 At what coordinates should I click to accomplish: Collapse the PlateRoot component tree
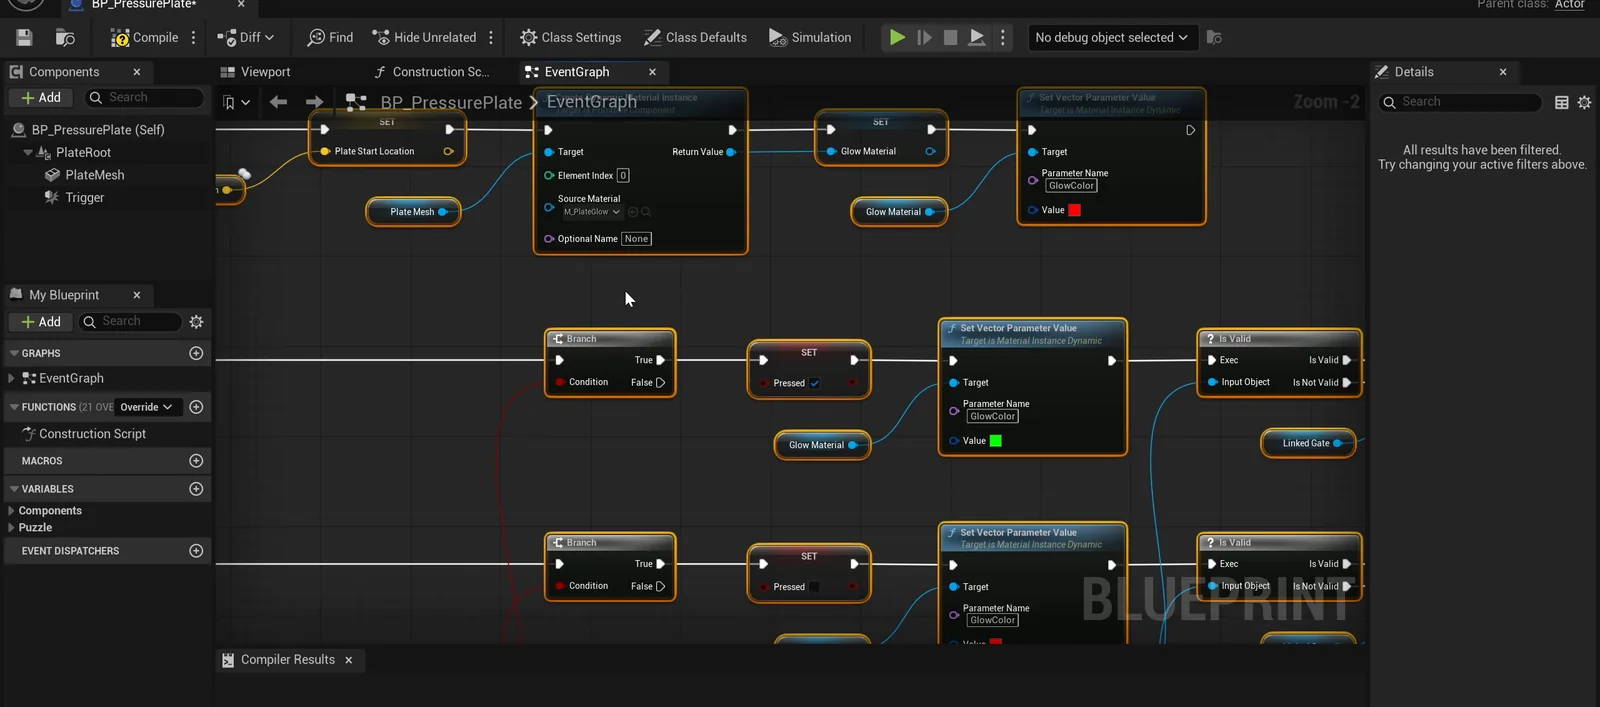(27, 153)
